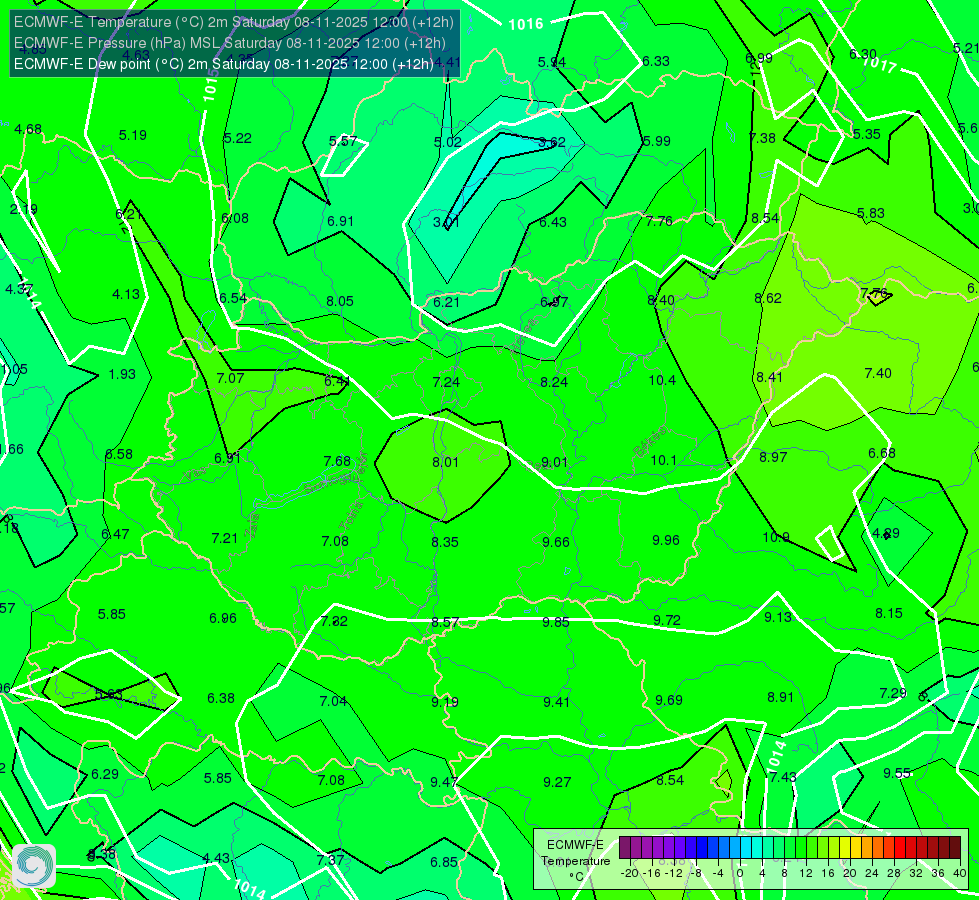Image resolution: width=979 pixels, height=900 pixels.
Task: Click the 8.15 temperature value
Action: [888, 613]
